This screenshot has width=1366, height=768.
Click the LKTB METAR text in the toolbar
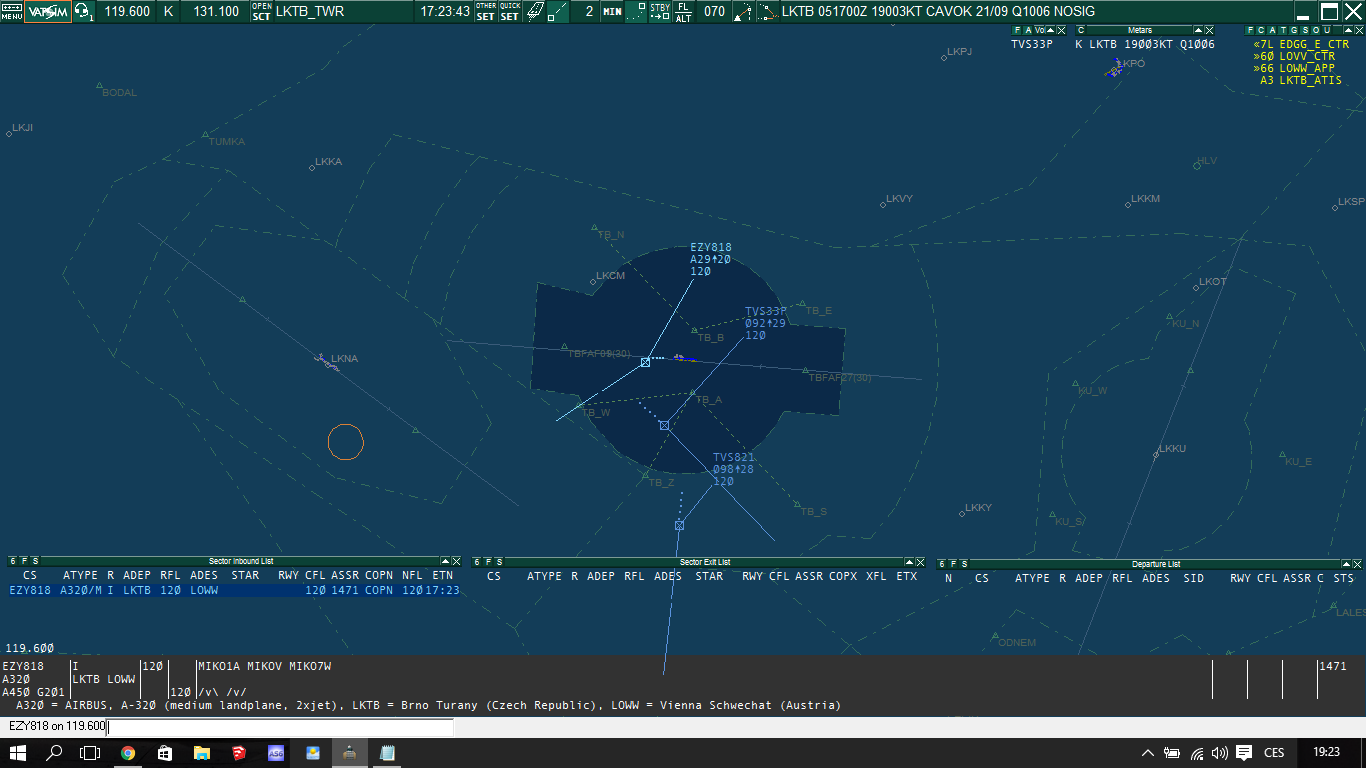coord(938,12)
